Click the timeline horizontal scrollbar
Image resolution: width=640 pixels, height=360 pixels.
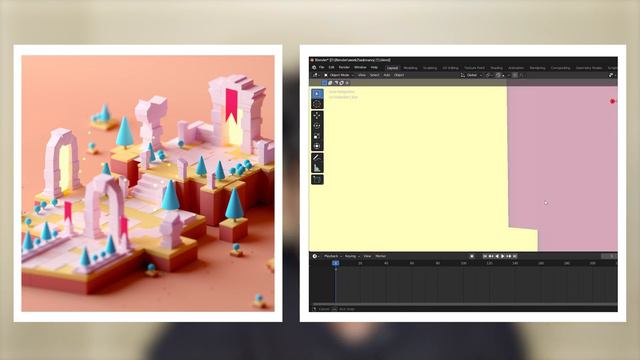(465, 304)
